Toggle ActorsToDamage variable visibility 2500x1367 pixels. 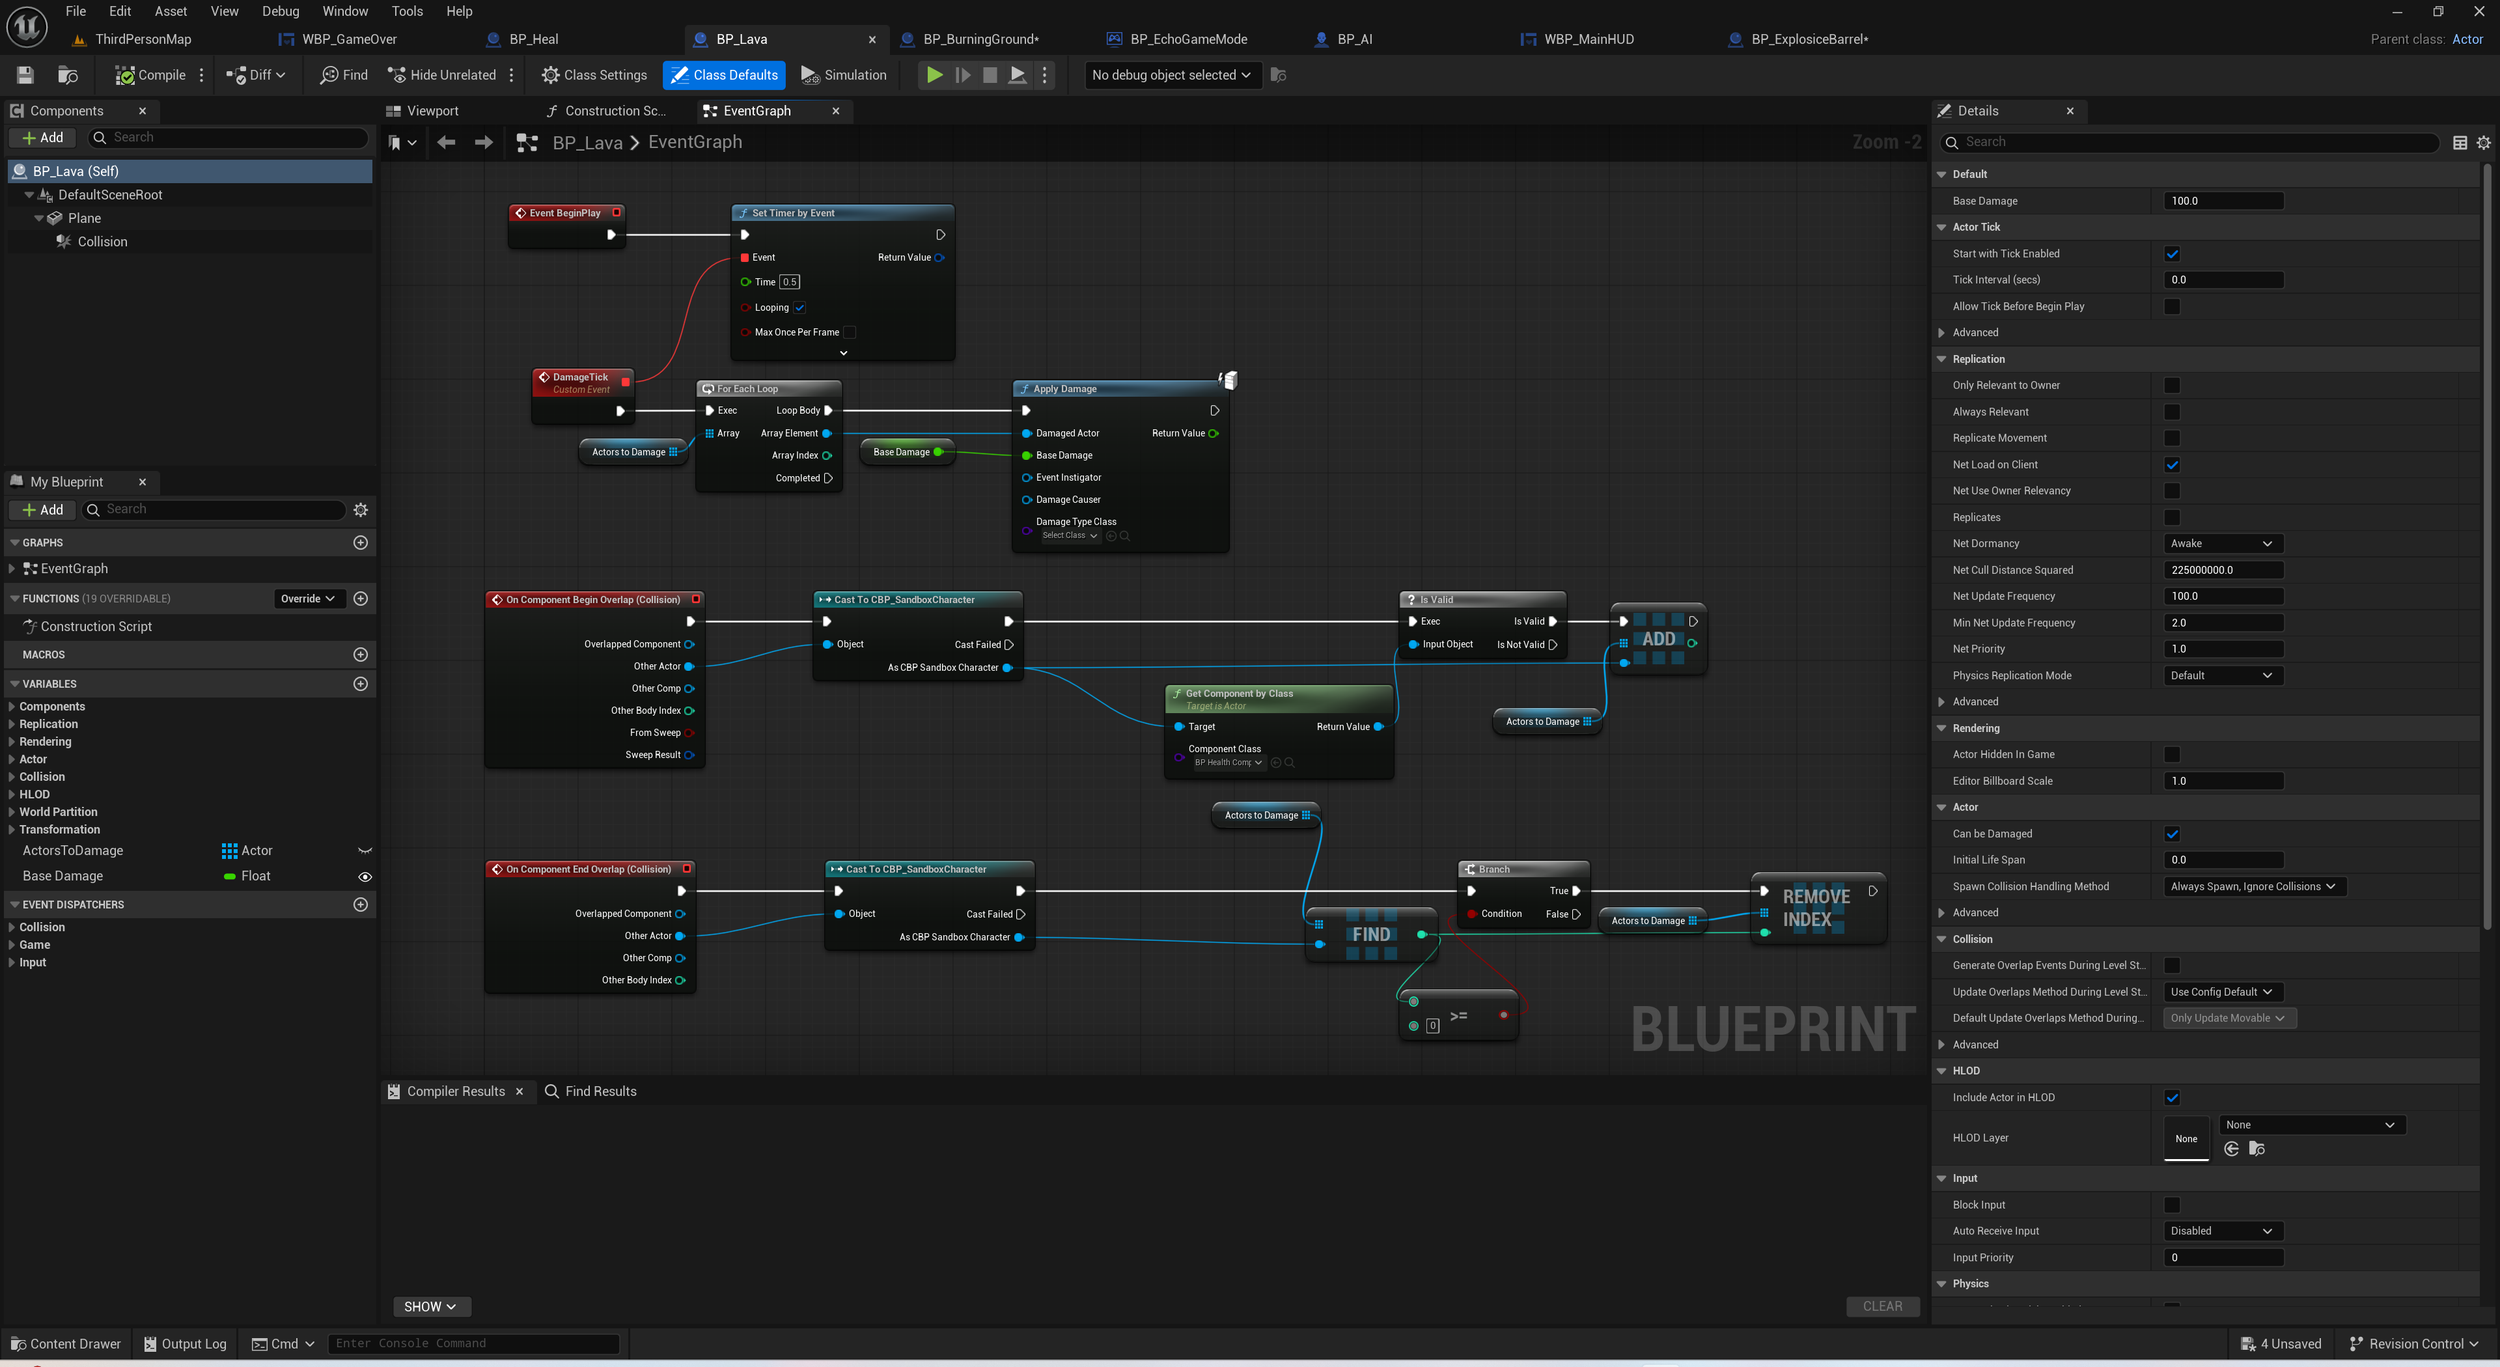[x=365, y=851]
